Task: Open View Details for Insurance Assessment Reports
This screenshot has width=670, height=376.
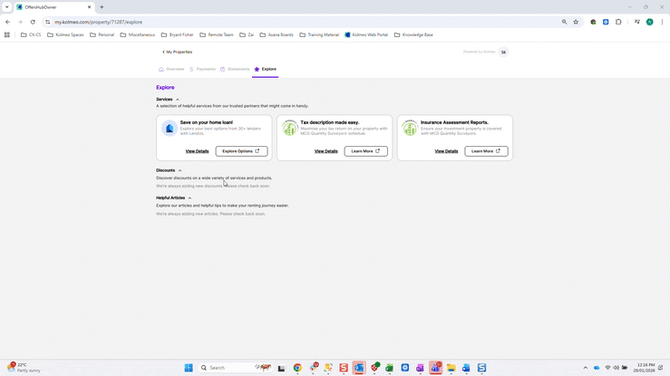Action: [446, 151]
